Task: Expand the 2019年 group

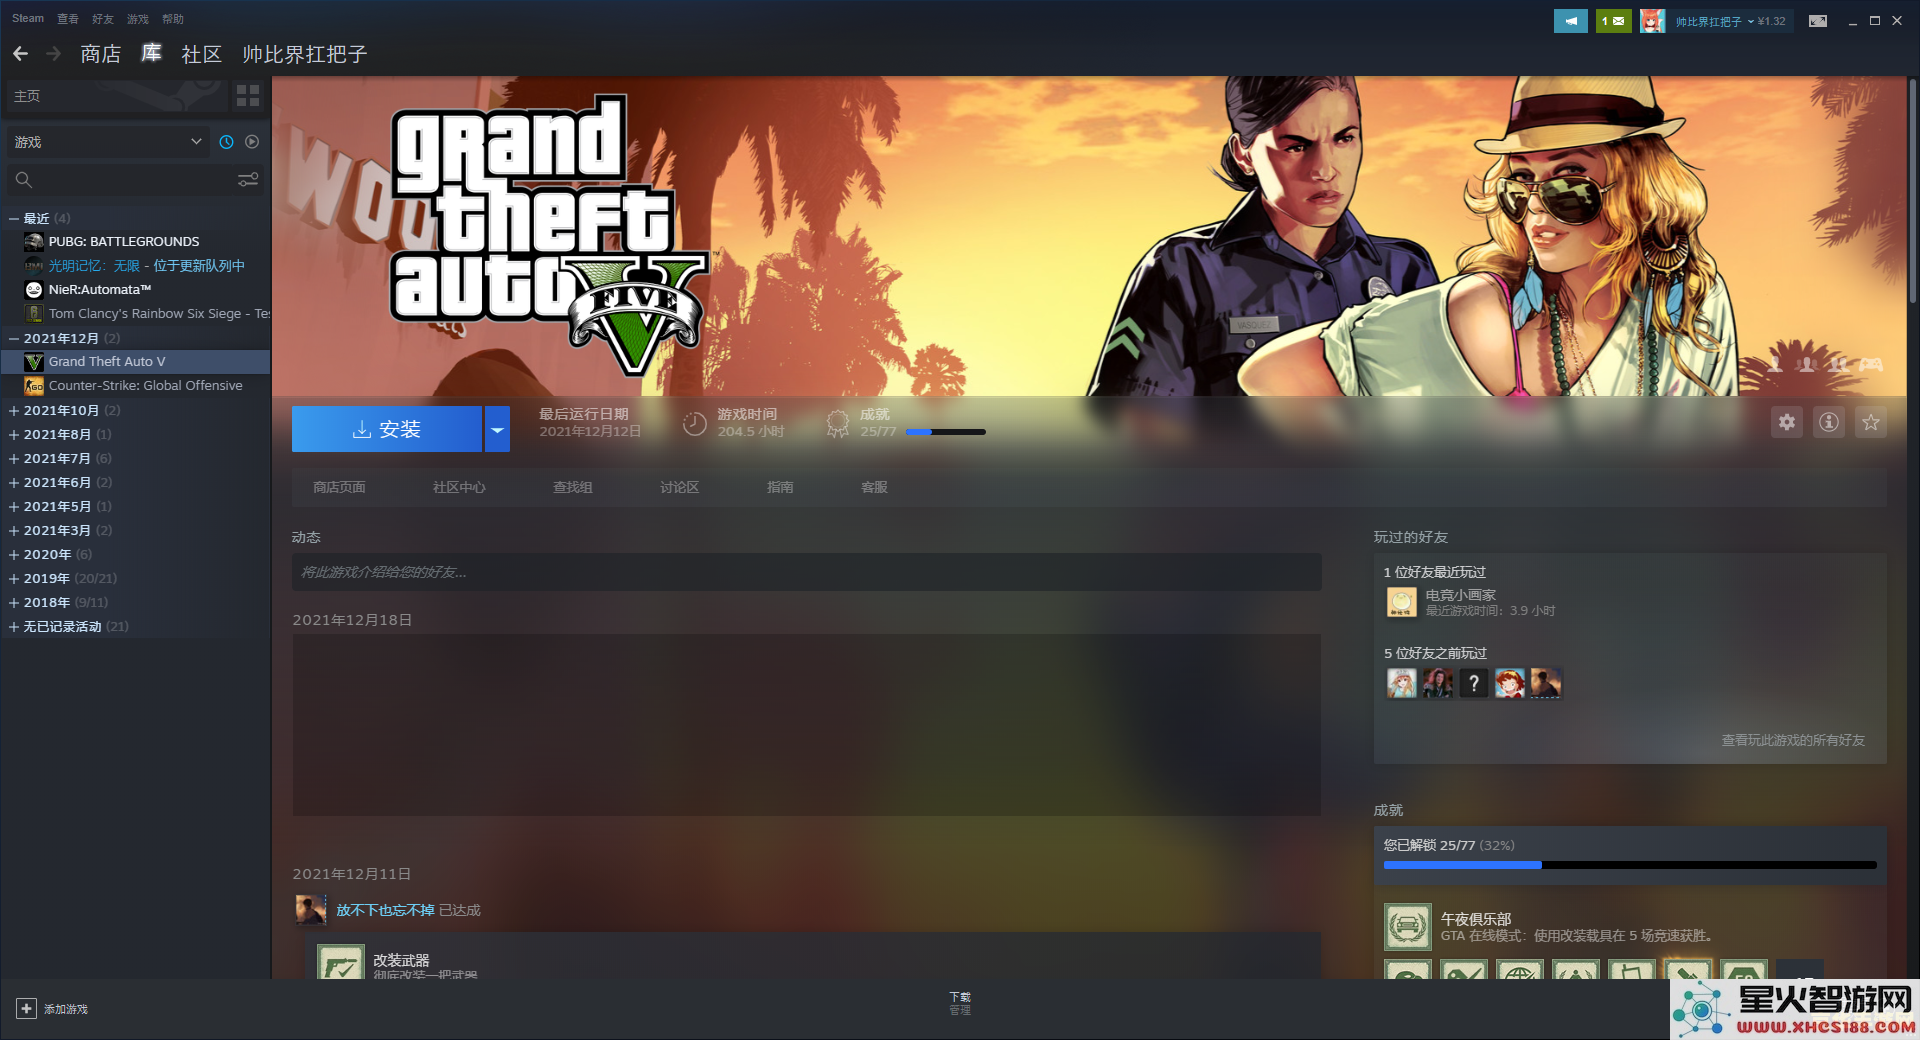Action: coord(14,578)
